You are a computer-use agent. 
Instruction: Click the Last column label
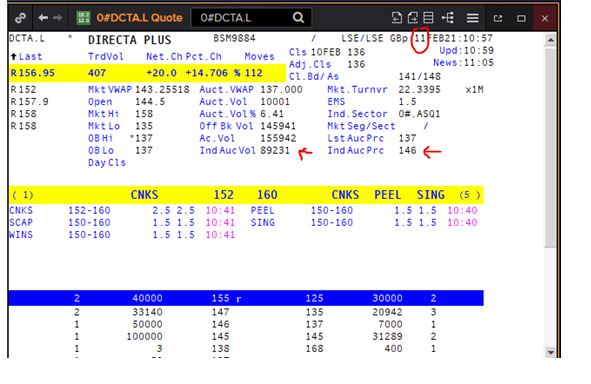pyautogui.click(x=31, y=57)
